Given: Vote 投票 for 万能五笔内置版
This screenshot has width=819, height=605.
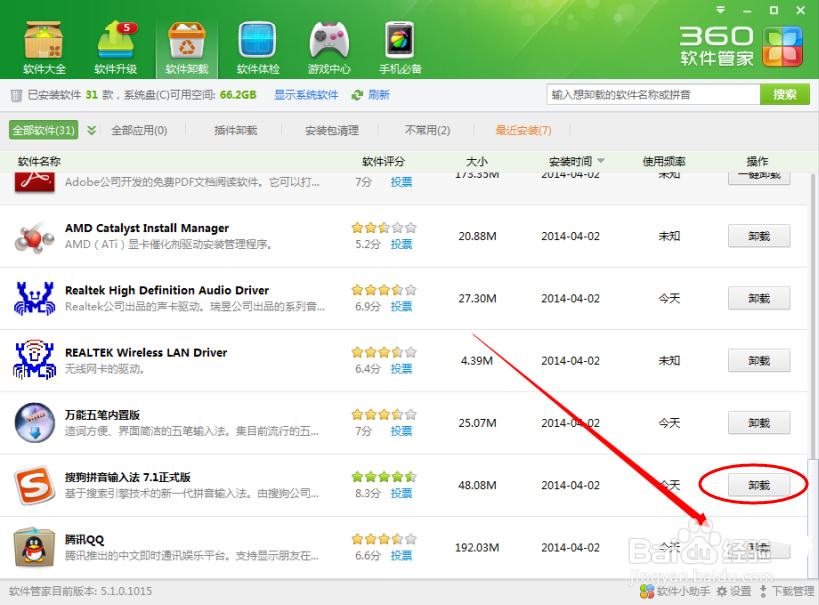Looking at the screenshot, I should tap(401, 431).
